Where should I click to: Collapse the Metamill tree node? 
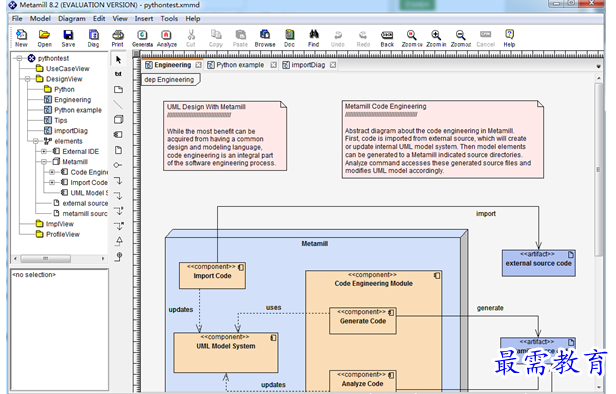[x=44, y=162]
